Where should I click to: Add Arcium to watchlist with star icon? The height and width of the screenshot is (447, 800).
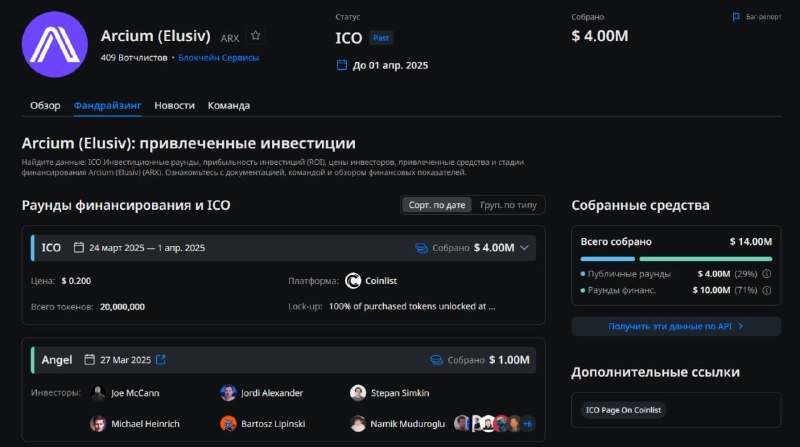[x=255, y=36]
